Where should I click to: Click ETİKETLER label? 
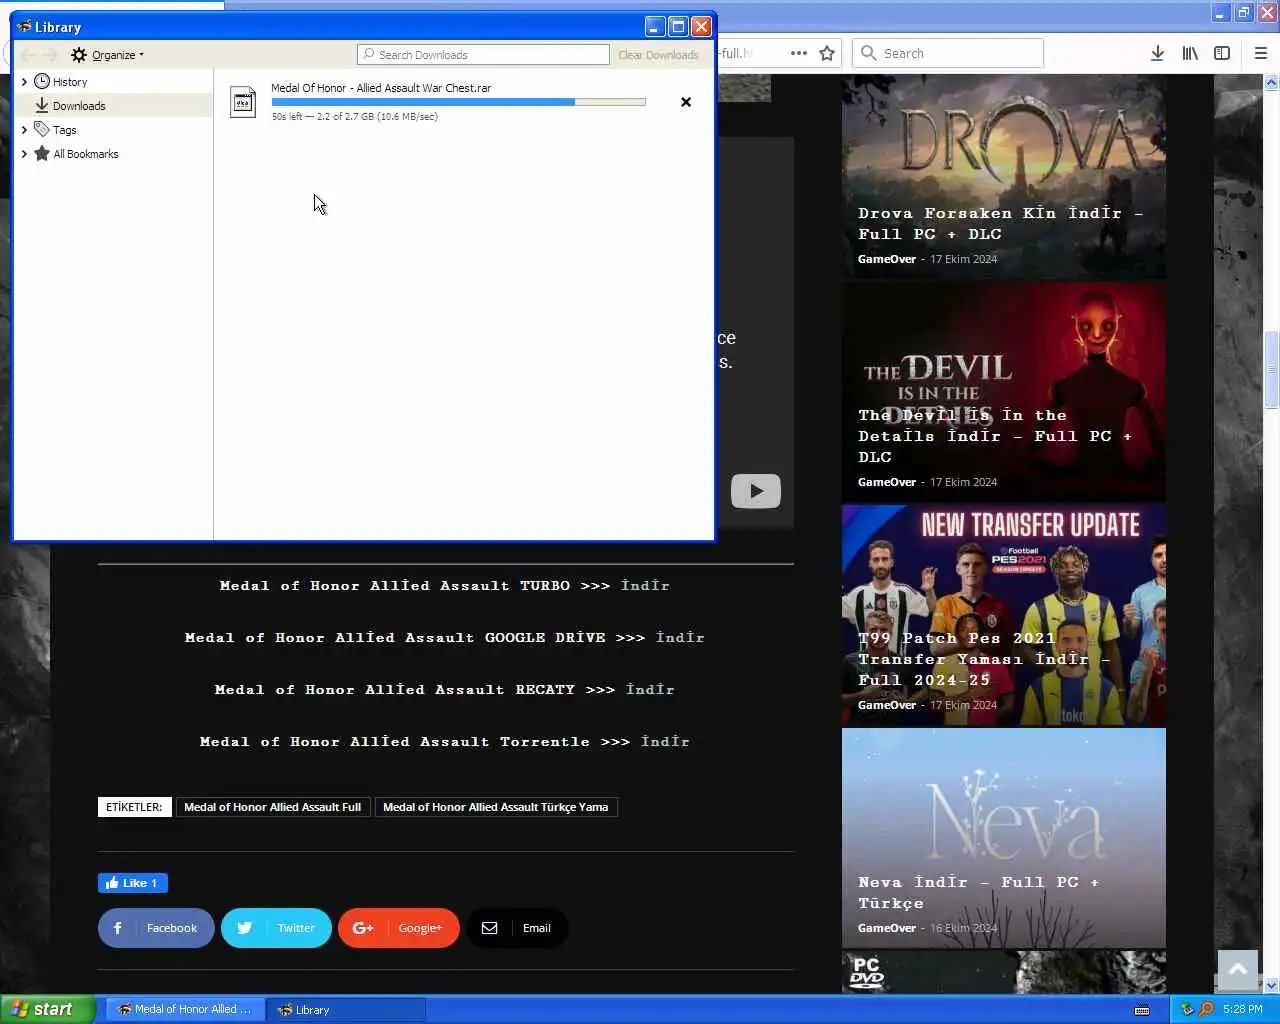click(134, 807)
